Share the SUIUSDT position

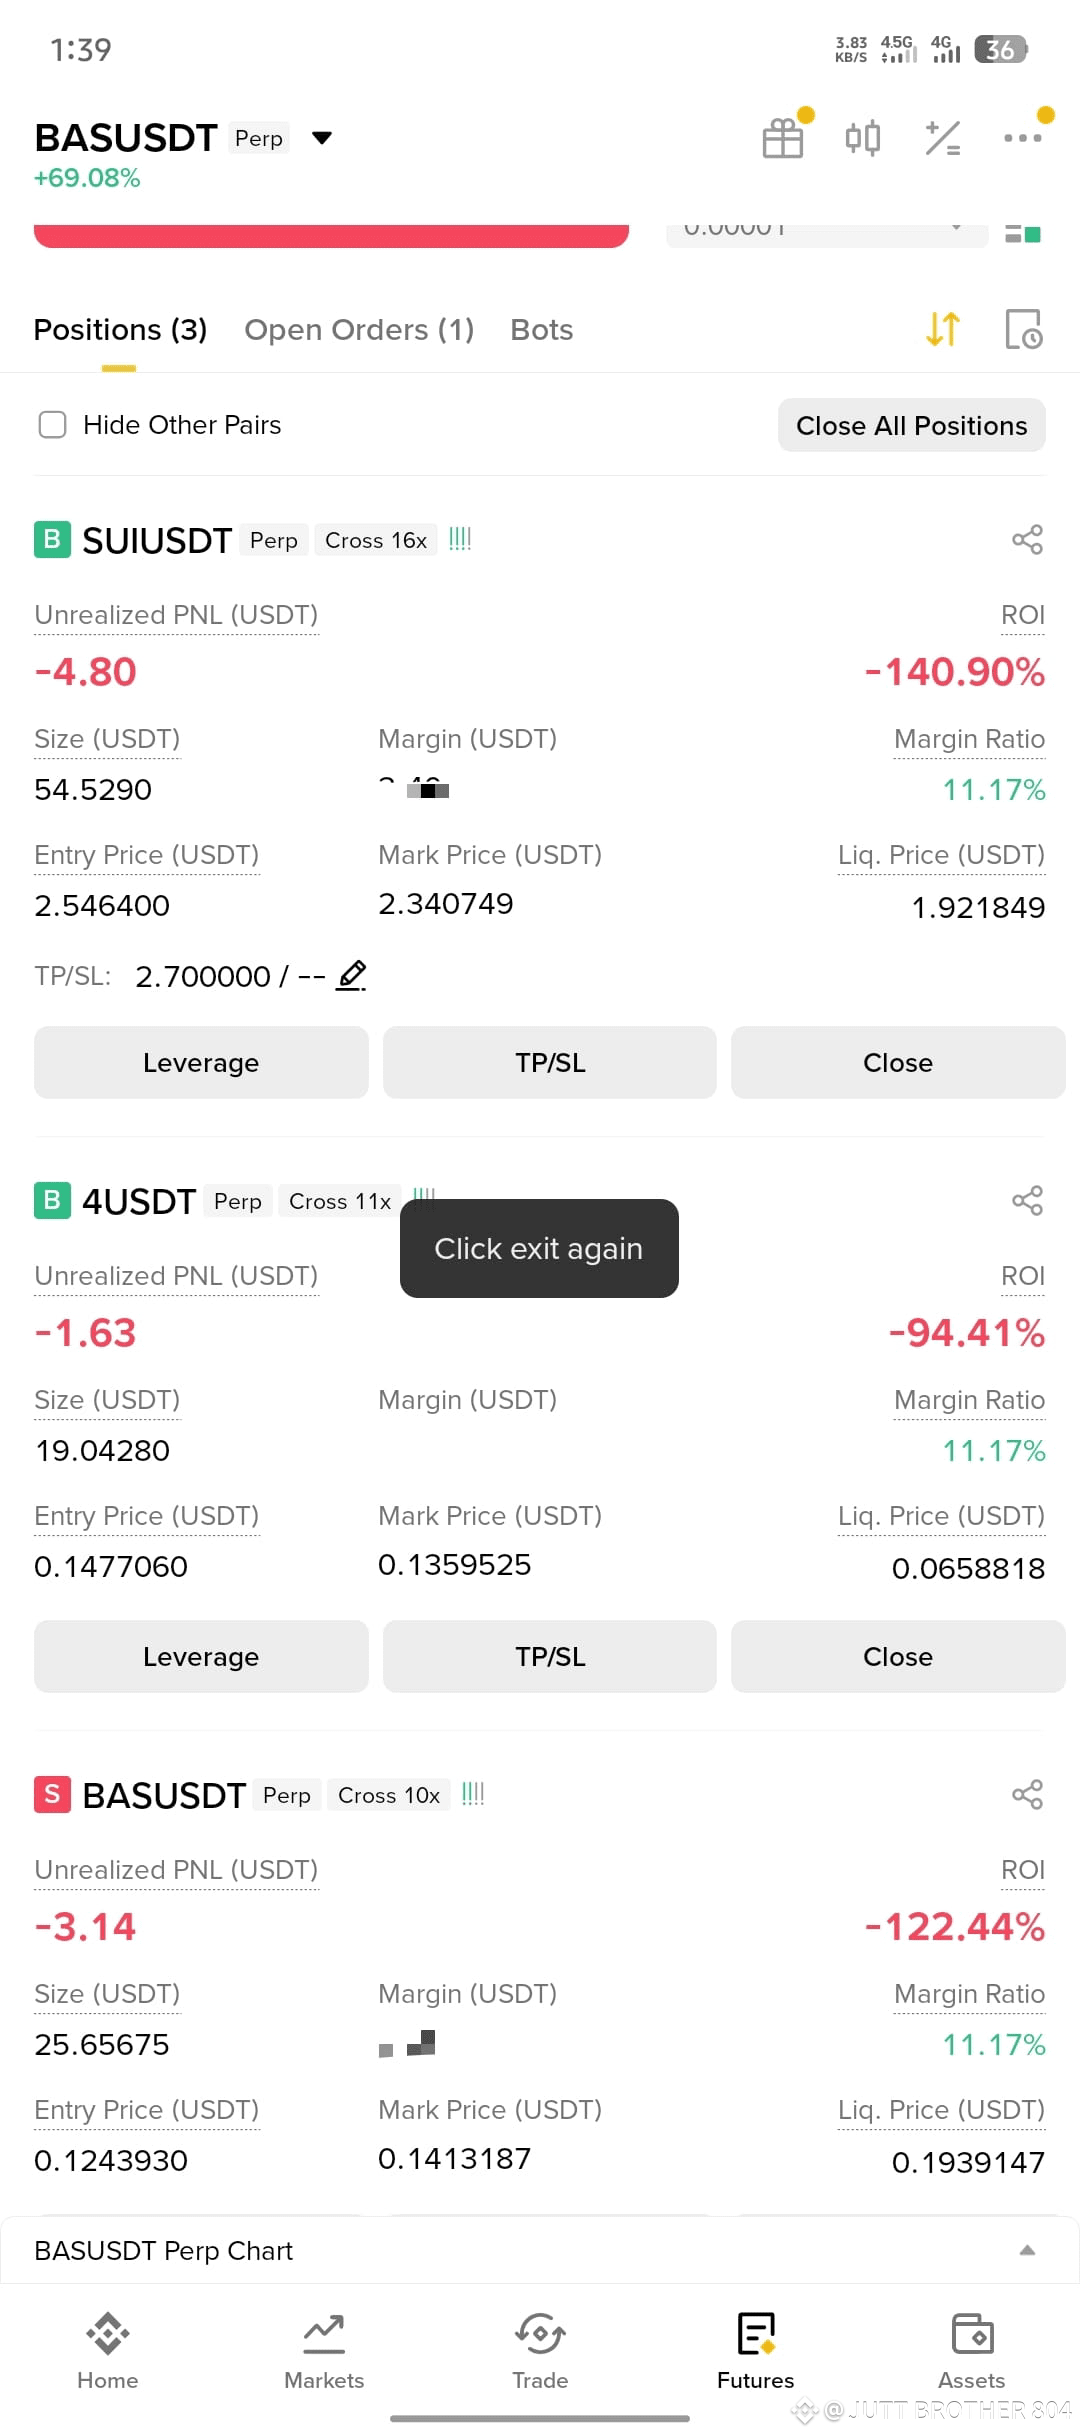click(1027, 540)
